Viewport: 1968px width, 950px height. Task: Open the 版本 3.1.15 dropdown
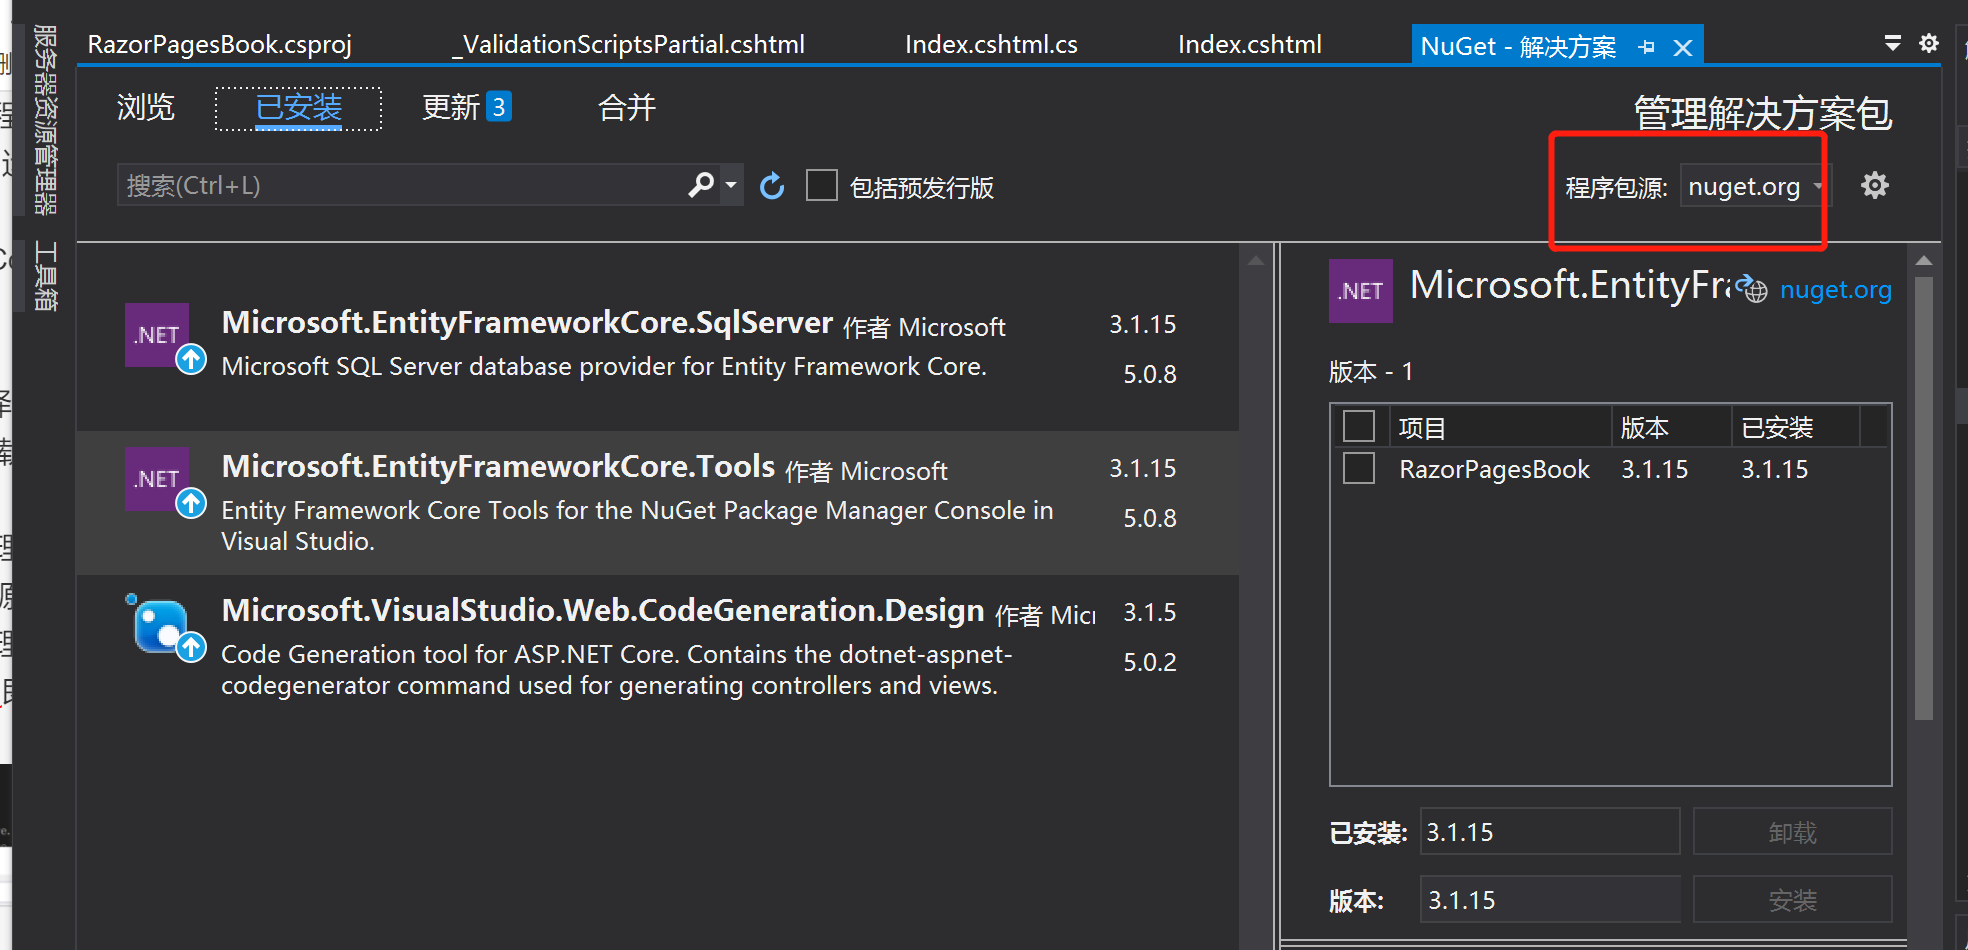[1549, 899]
